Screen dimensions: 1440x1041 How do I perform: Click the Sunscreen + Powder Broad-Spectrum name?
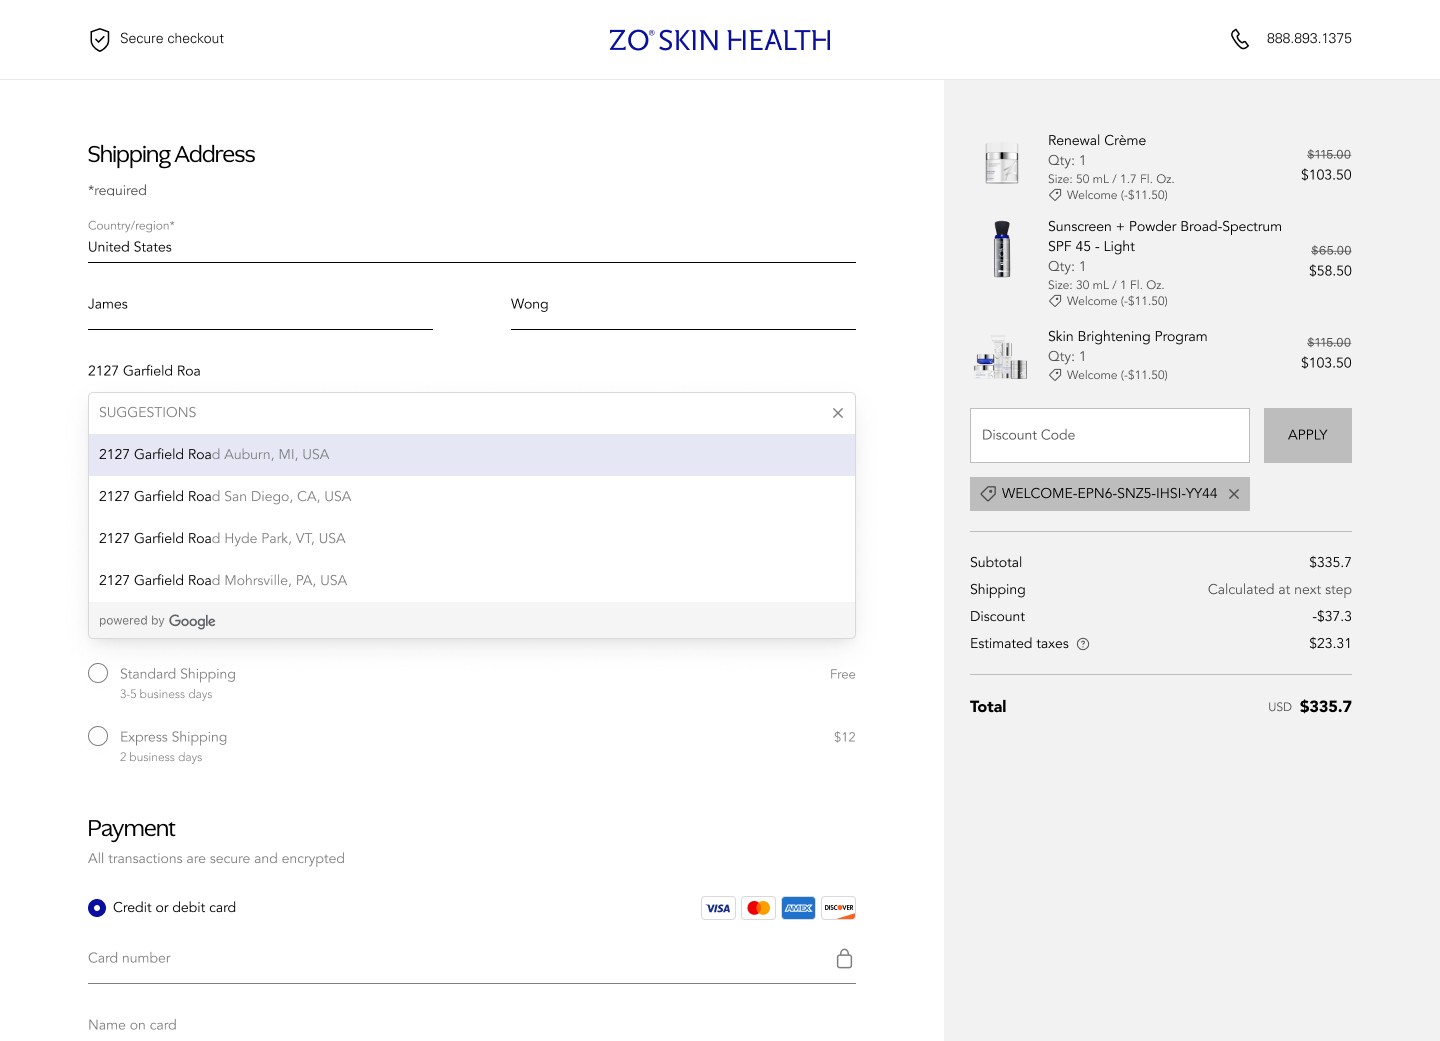(x=1165, y=237)
